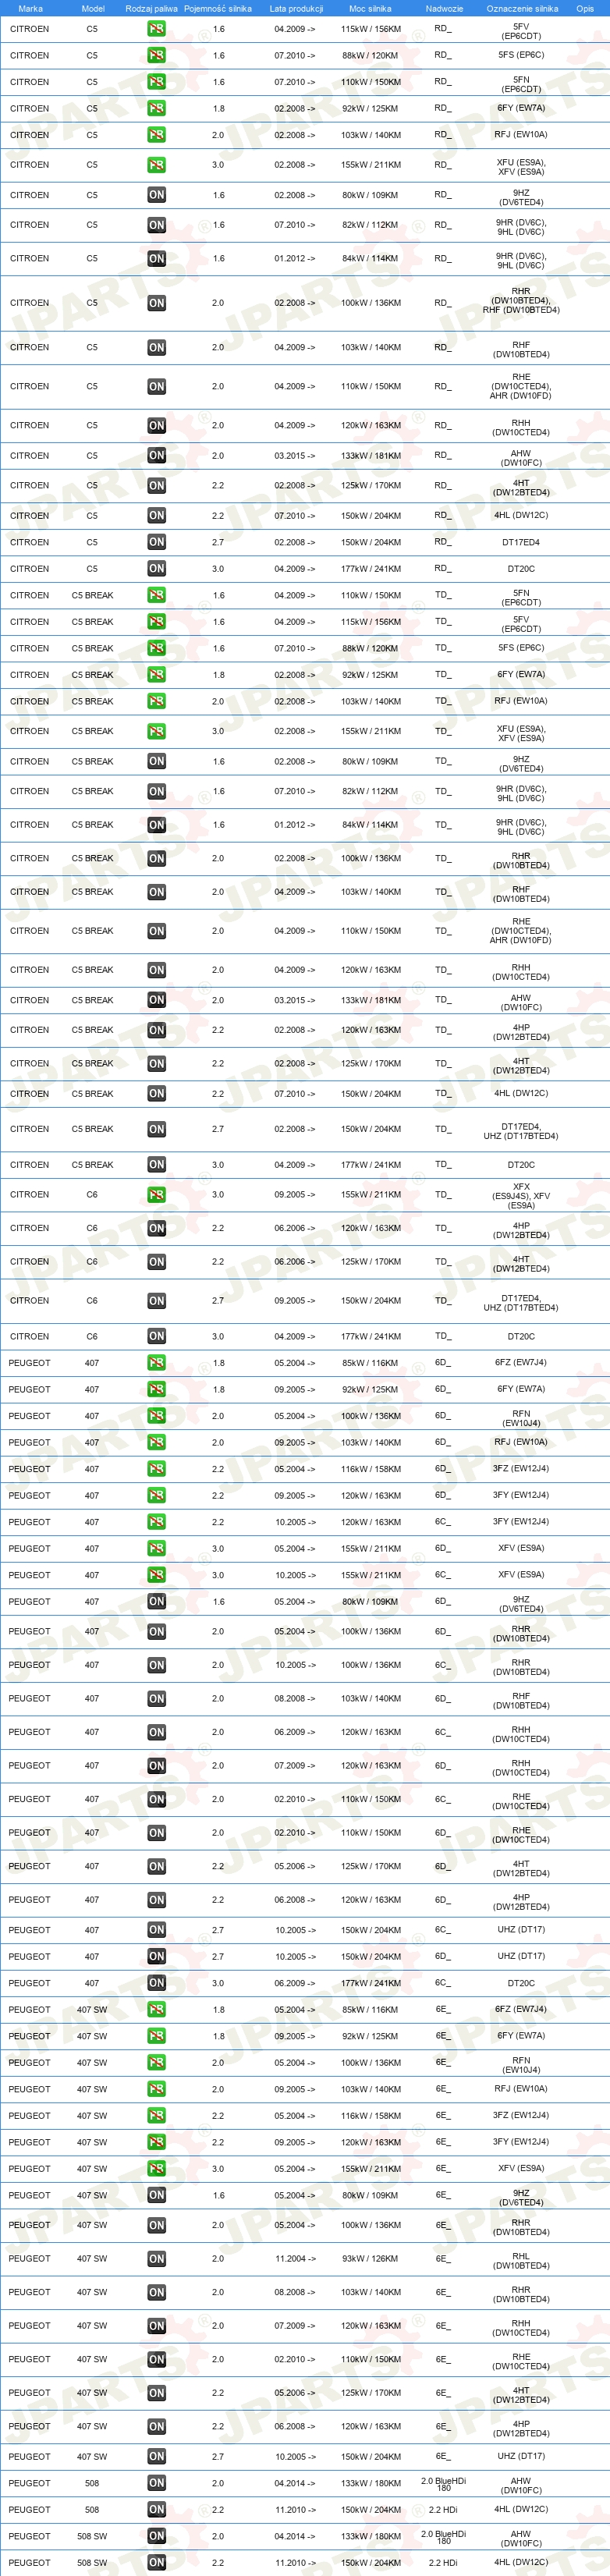Viewport: 610px width, 2576px height.
Task: Click petrol icon in Peugeot 407 6D_ 6FZ row
Action: (x=156, y=1363)
